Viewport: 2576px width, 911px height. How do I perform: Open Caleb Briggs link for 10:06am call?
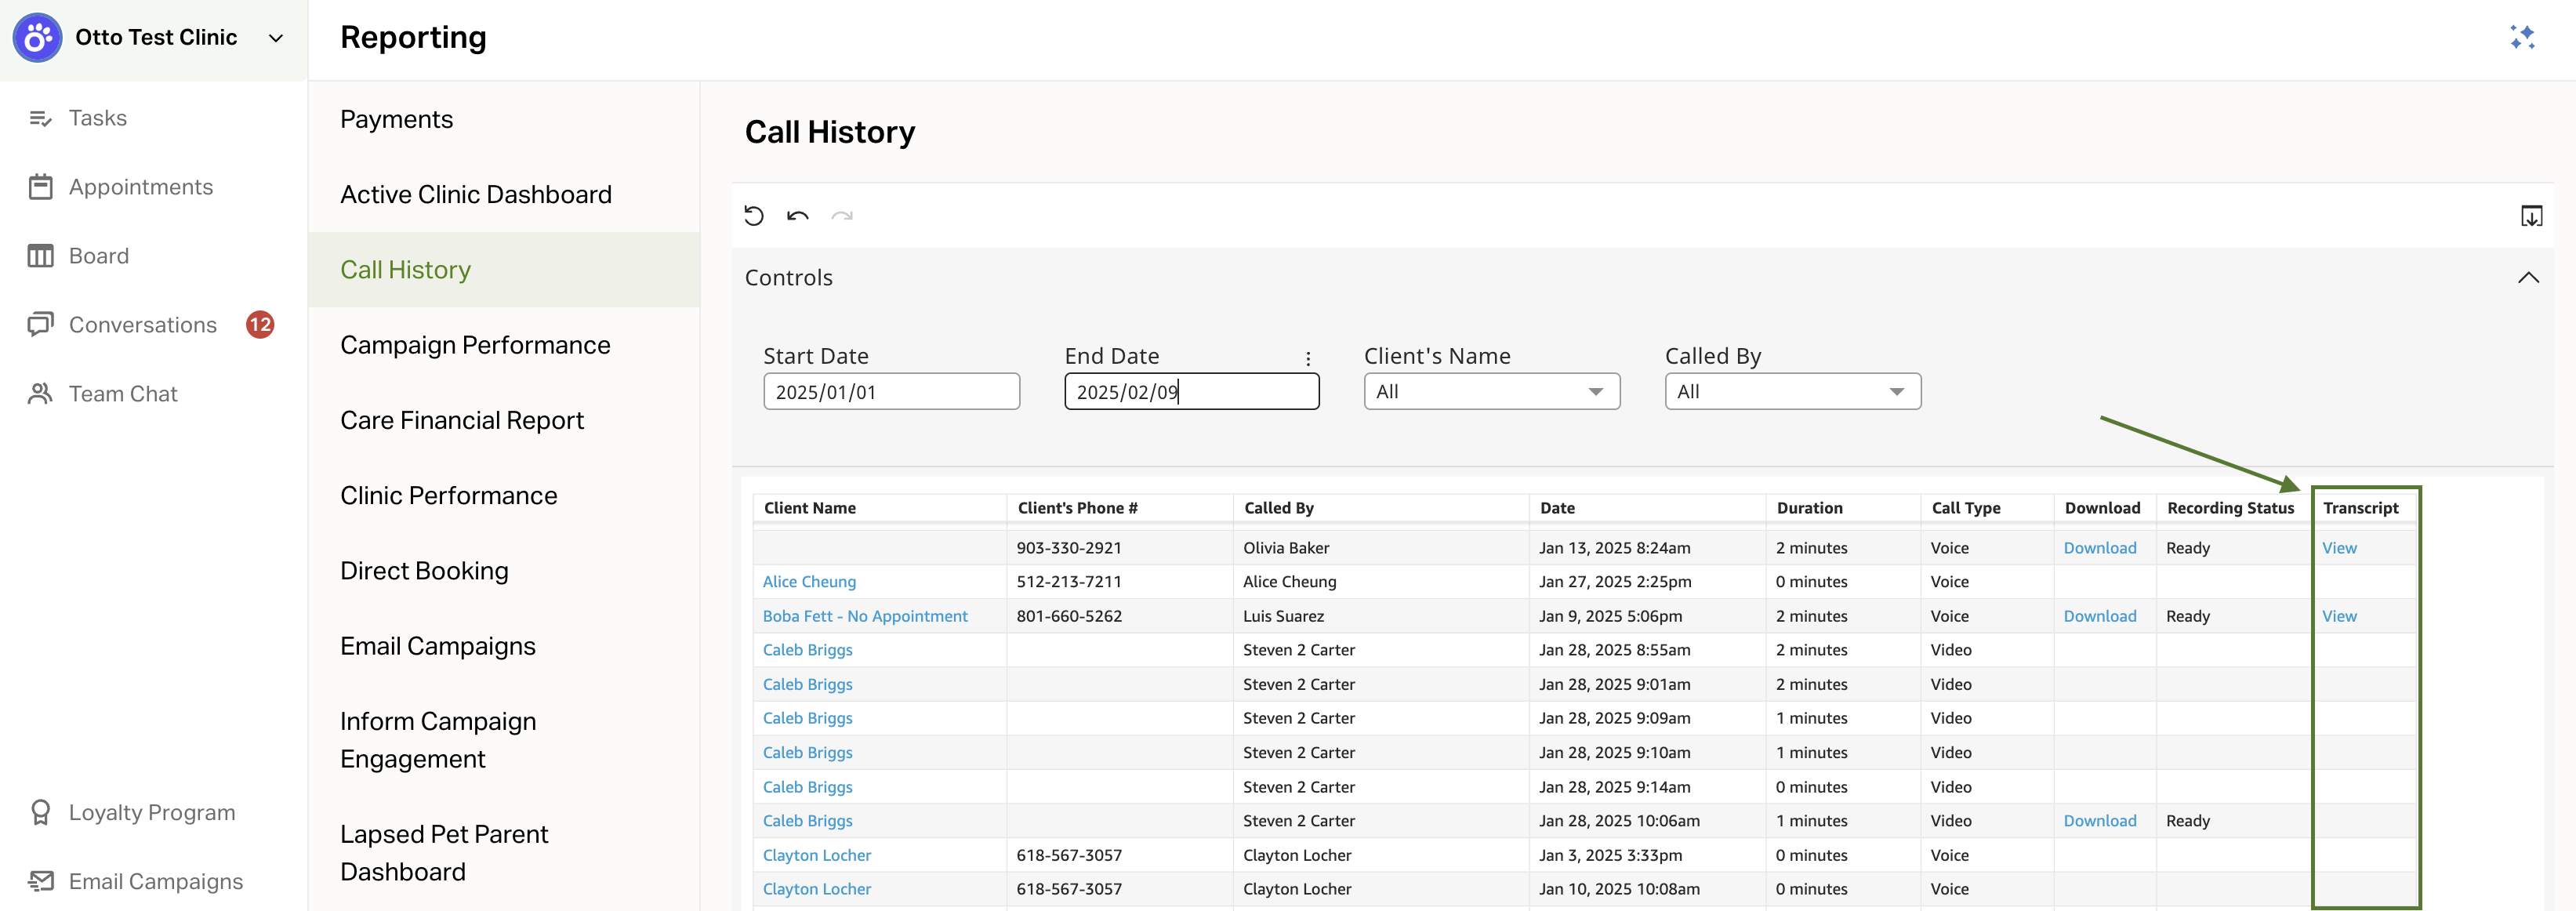[x=807, y=821]
